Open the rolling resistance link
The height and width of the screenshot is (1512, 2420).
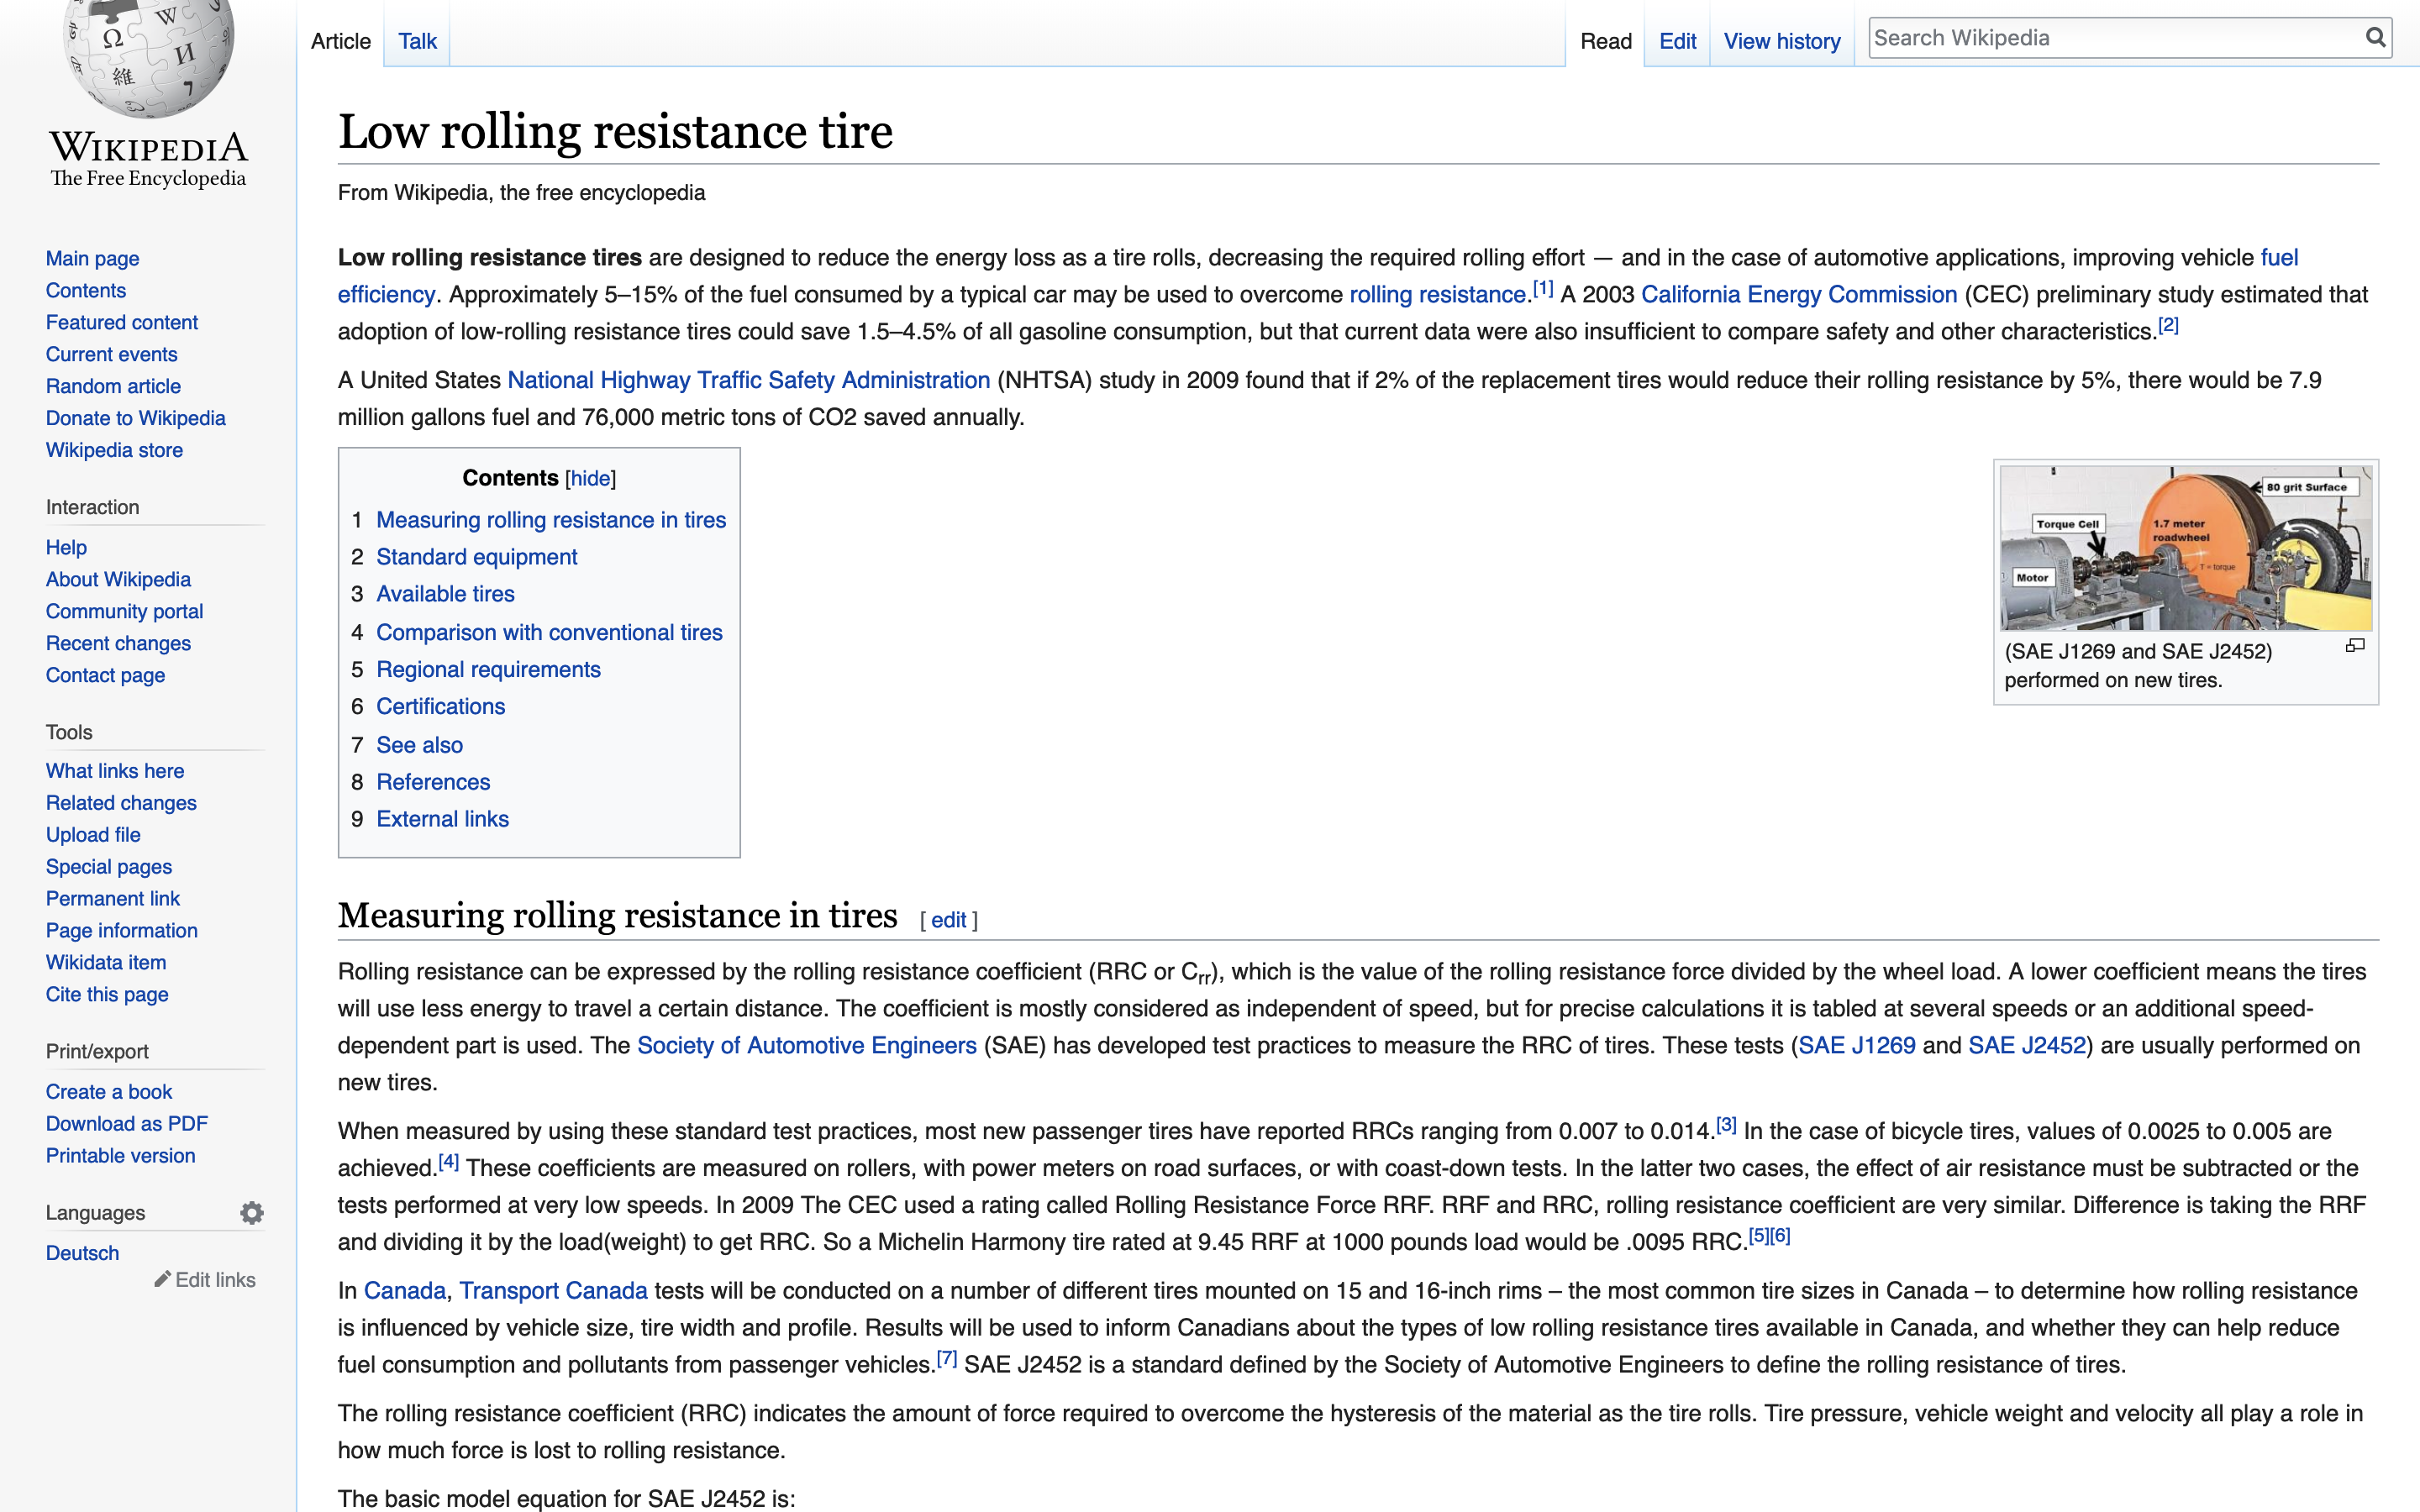click(x=1437, y=295)
